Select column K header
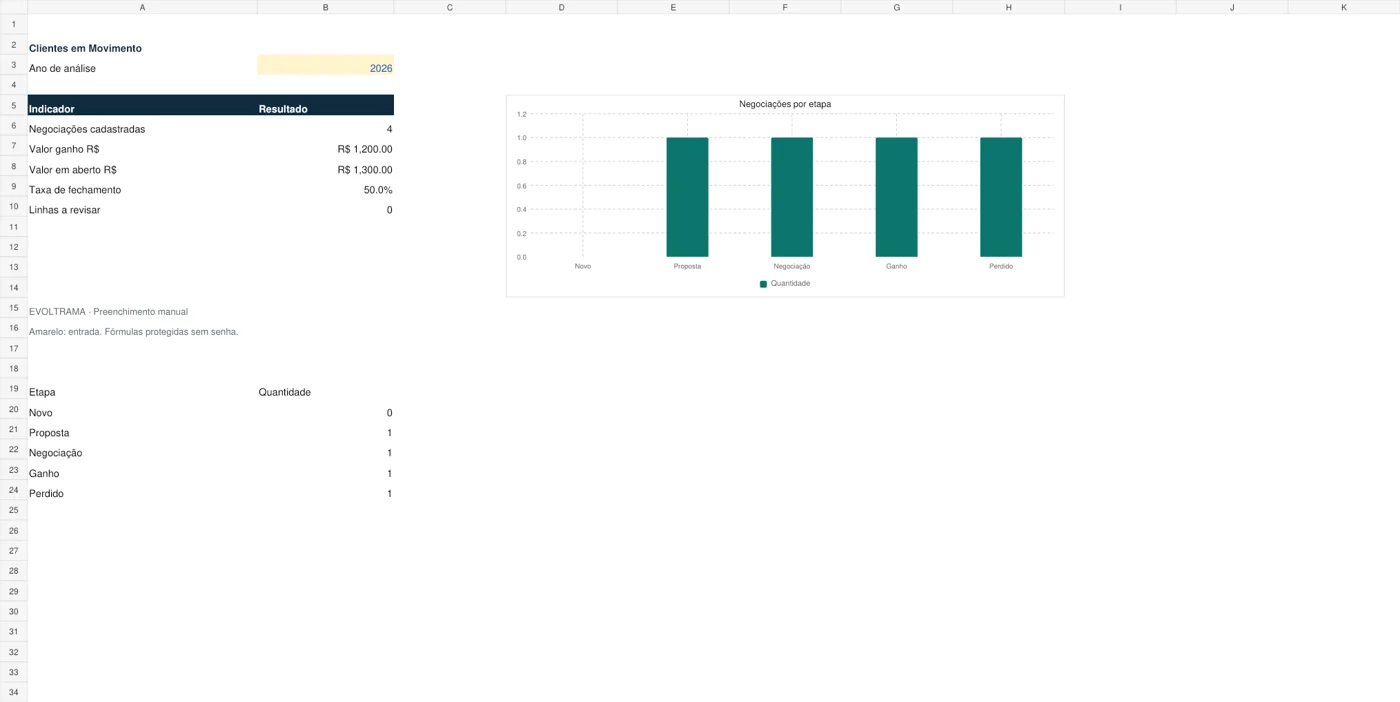This screenshot has width=1400, height=702. pyautogui.click(x=1344, y=7)
